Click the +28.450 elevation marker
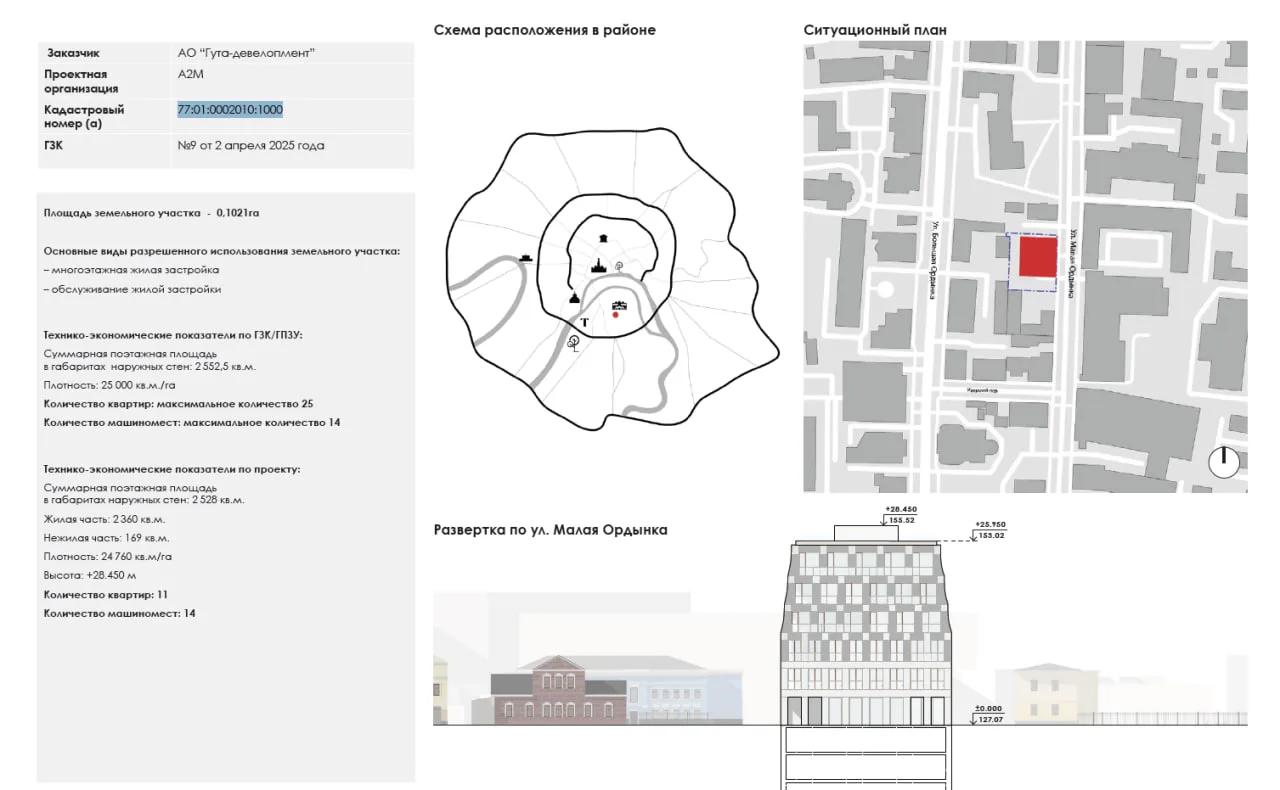This screenshot has height=790, width=1280. coord(900,510)
